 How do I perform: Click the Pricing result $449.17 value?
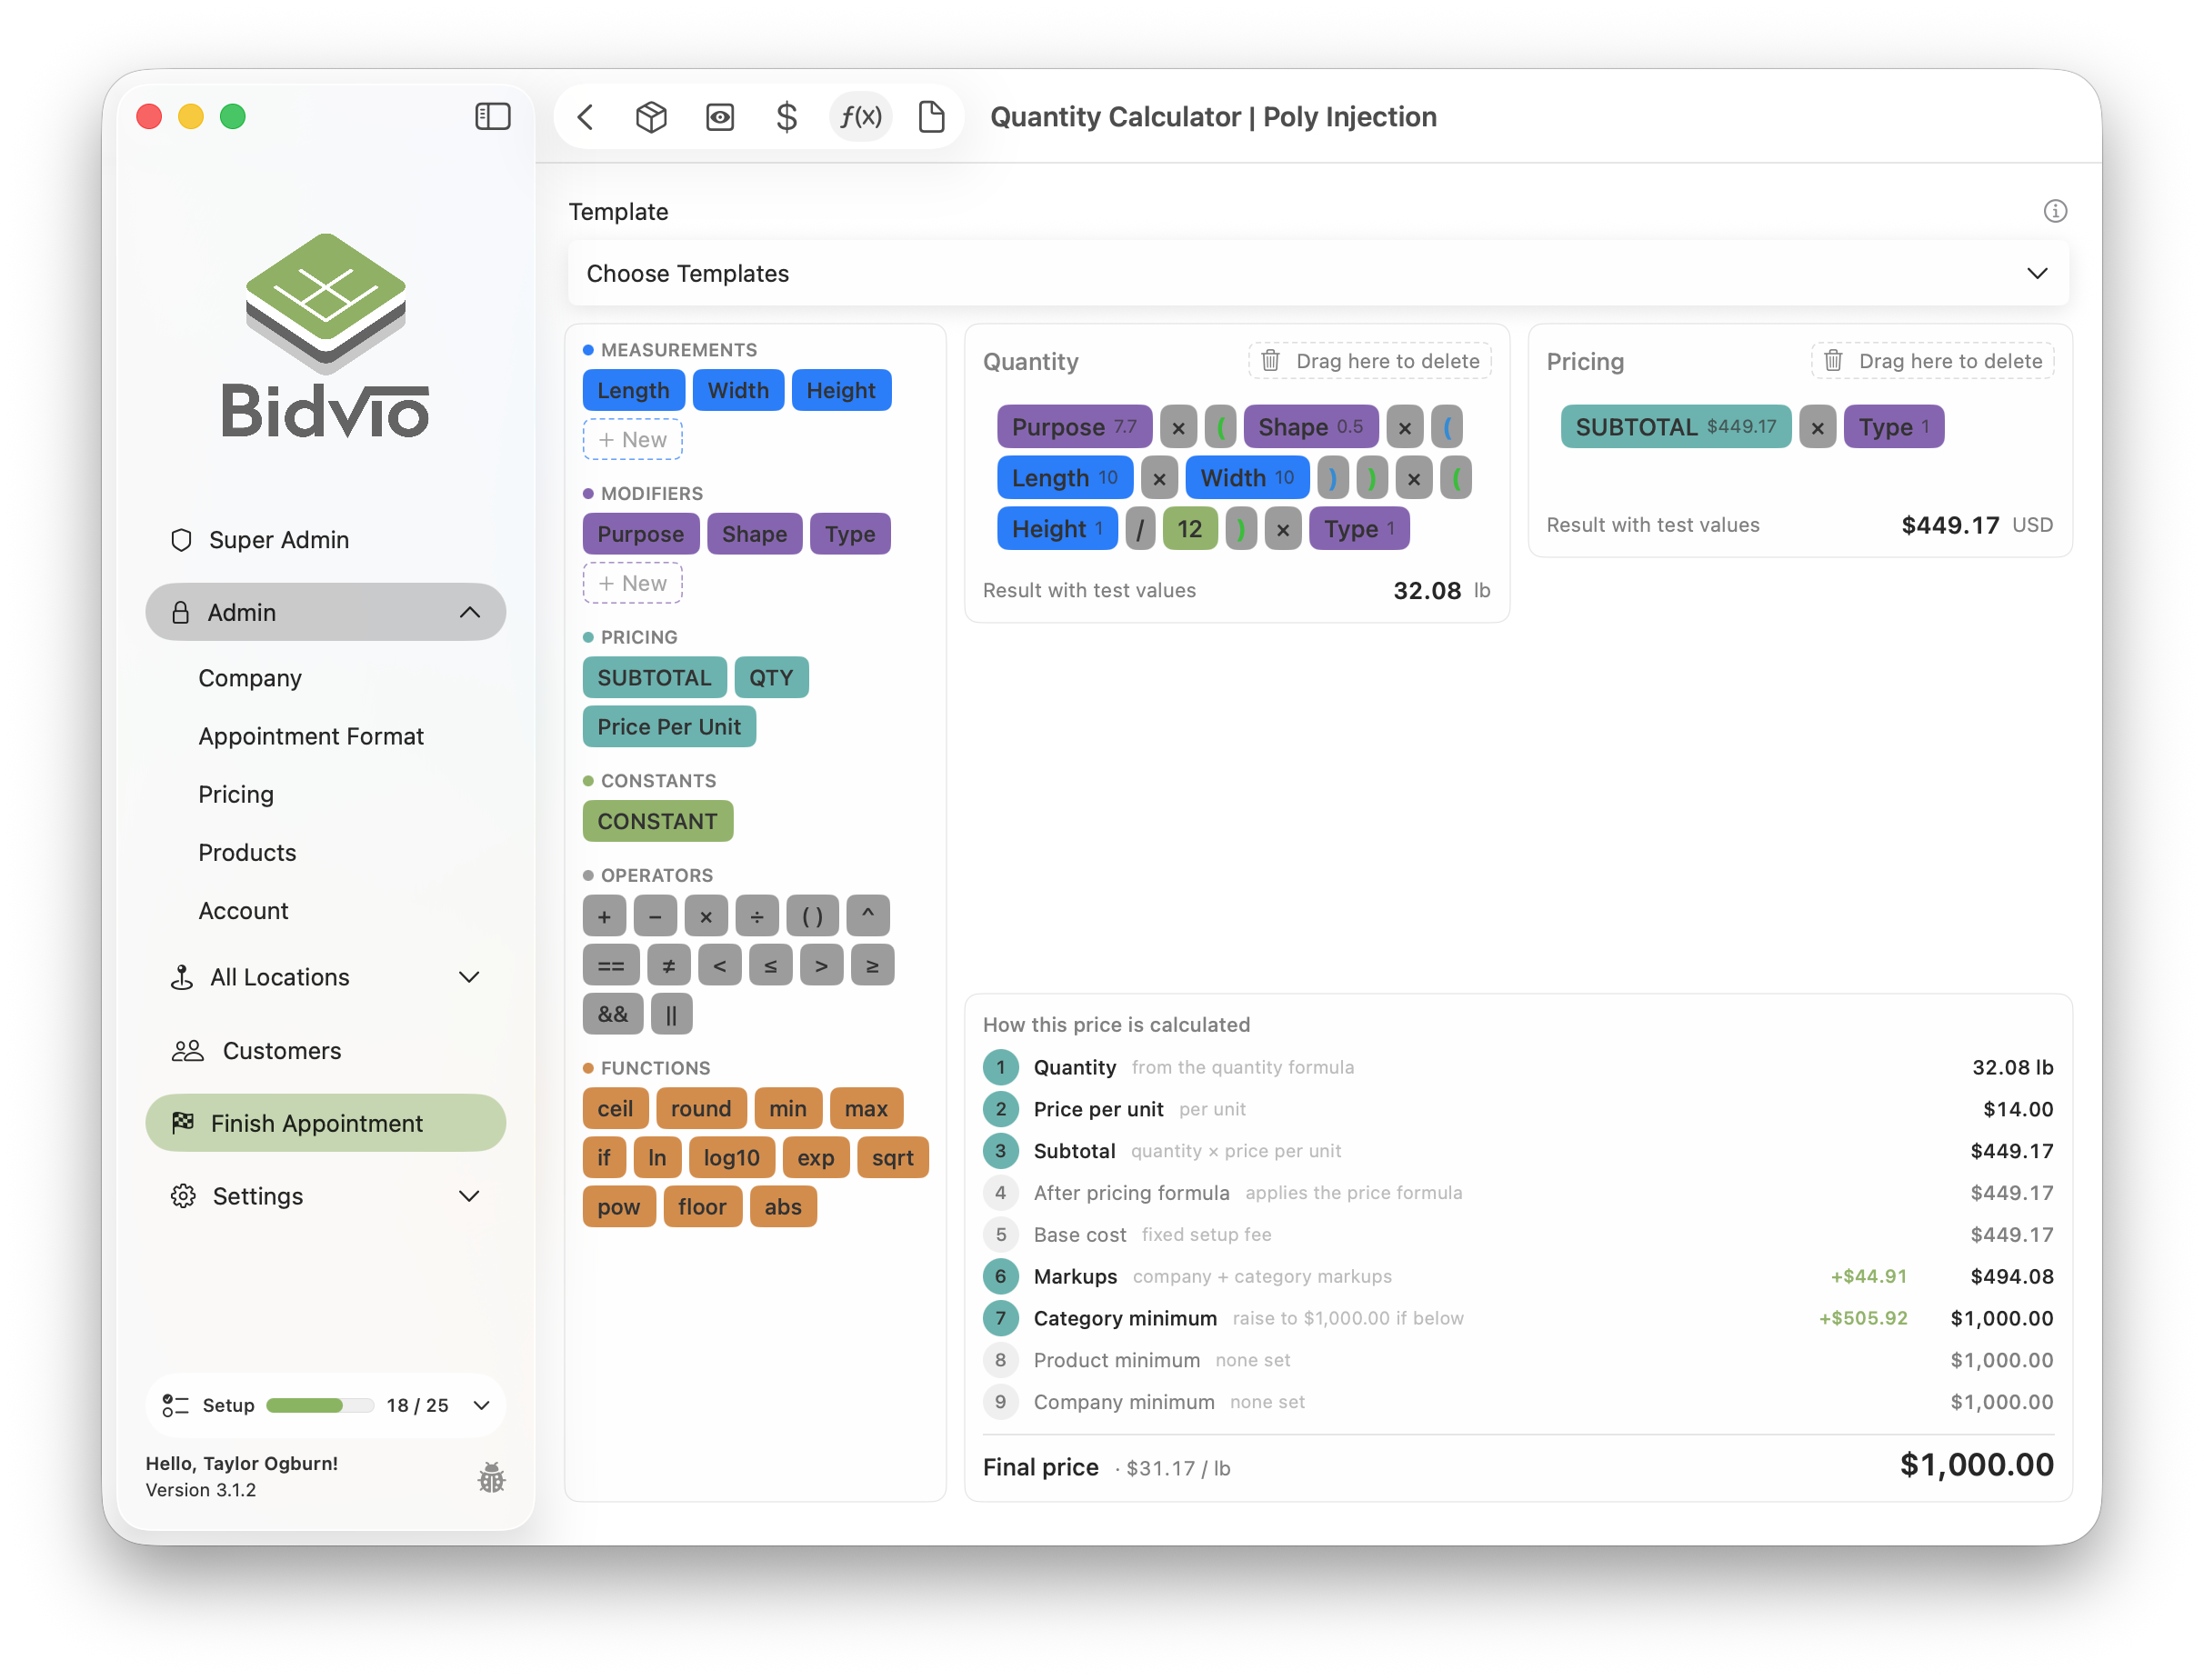coord(1950,525)
